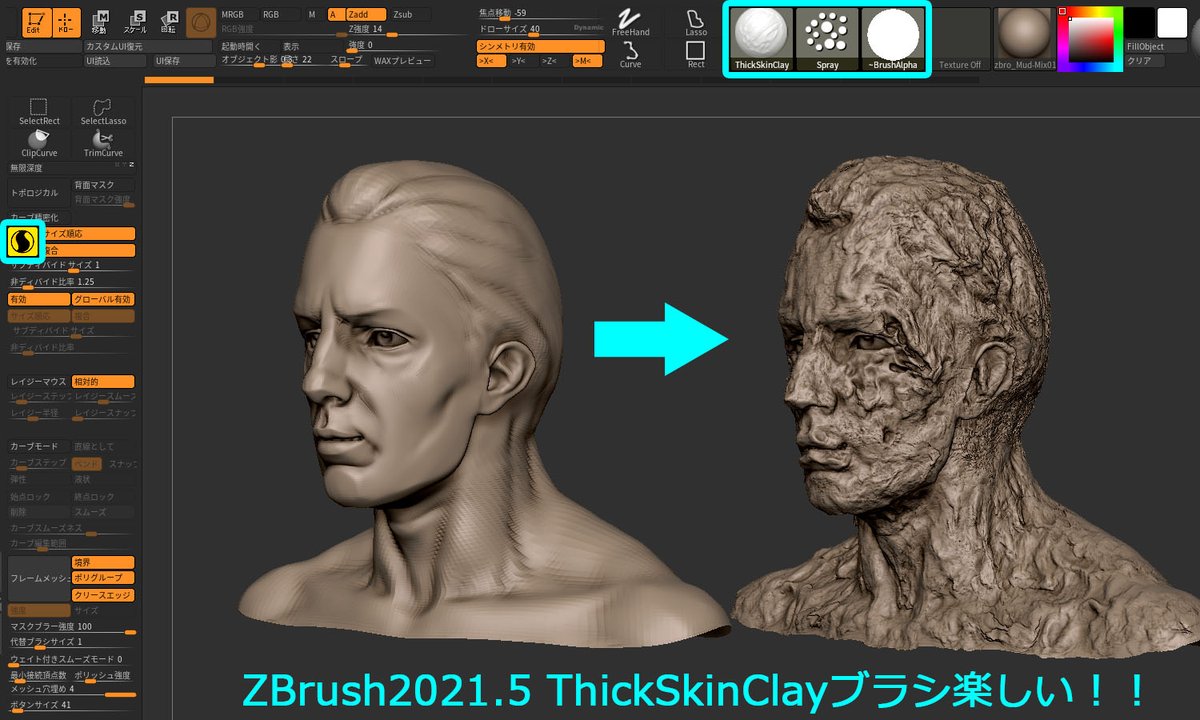The height and width of the screenshot is (720, 1200).
Task: Switch to Rotate (回転) mode
Action: click(169, 21)
